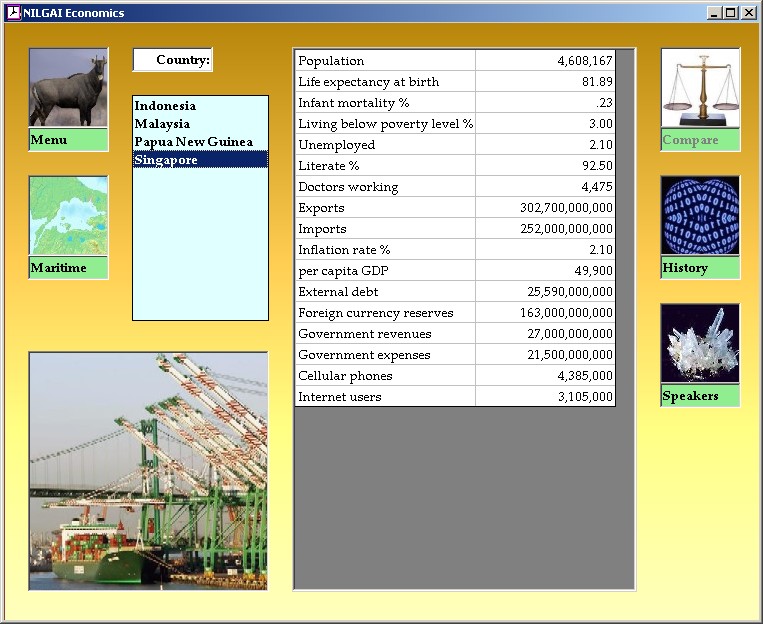Select the highlighted Singapore entry

pyautogui.click(x=166, y=160)
